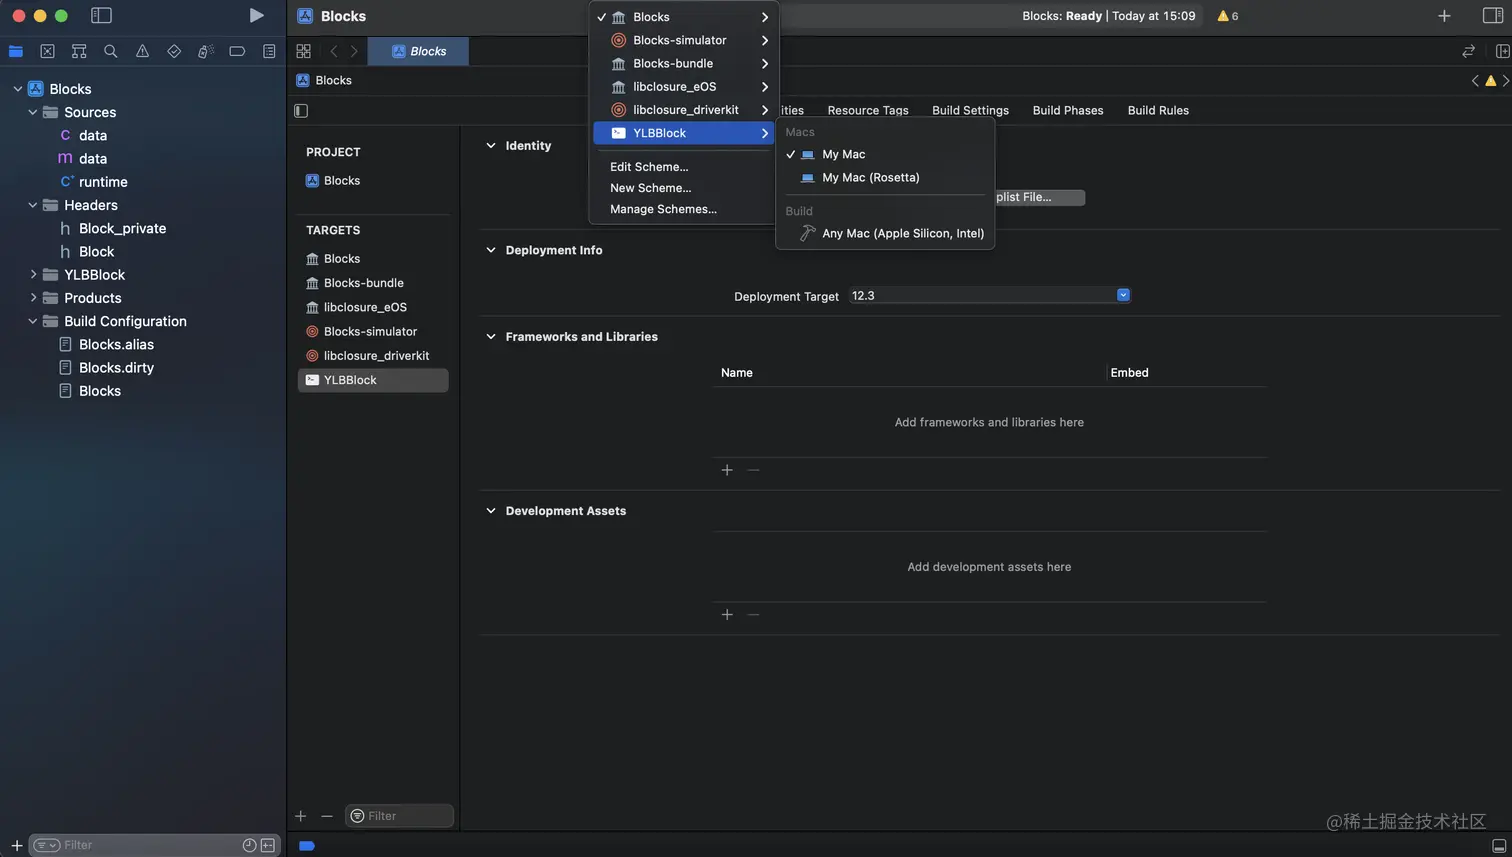
Task: Select My Mac (Rosetta) destination
Action: click(x=870, y=178)
